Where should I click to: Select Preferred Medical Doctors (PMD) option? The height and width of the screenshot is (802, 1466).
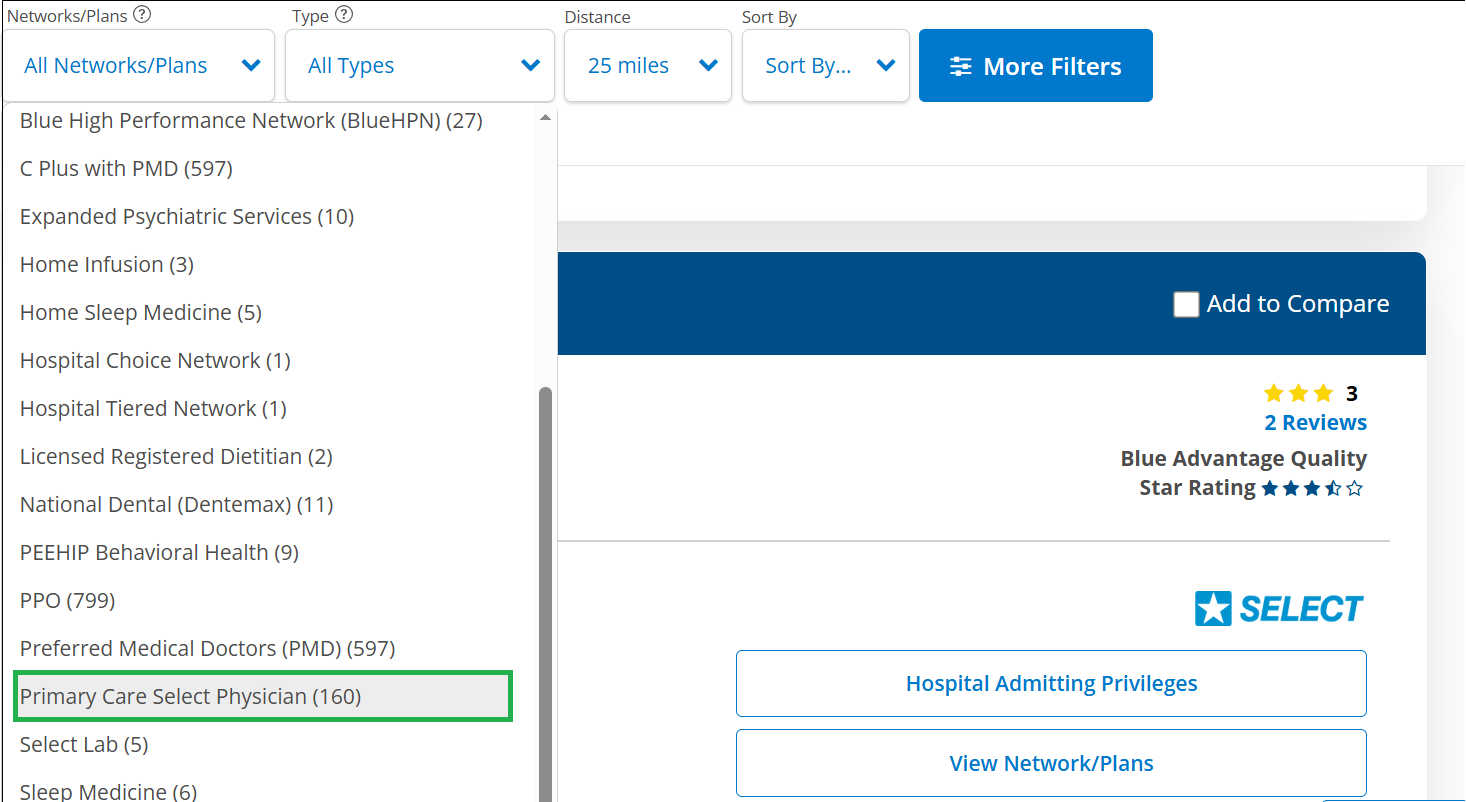[207, 648]
